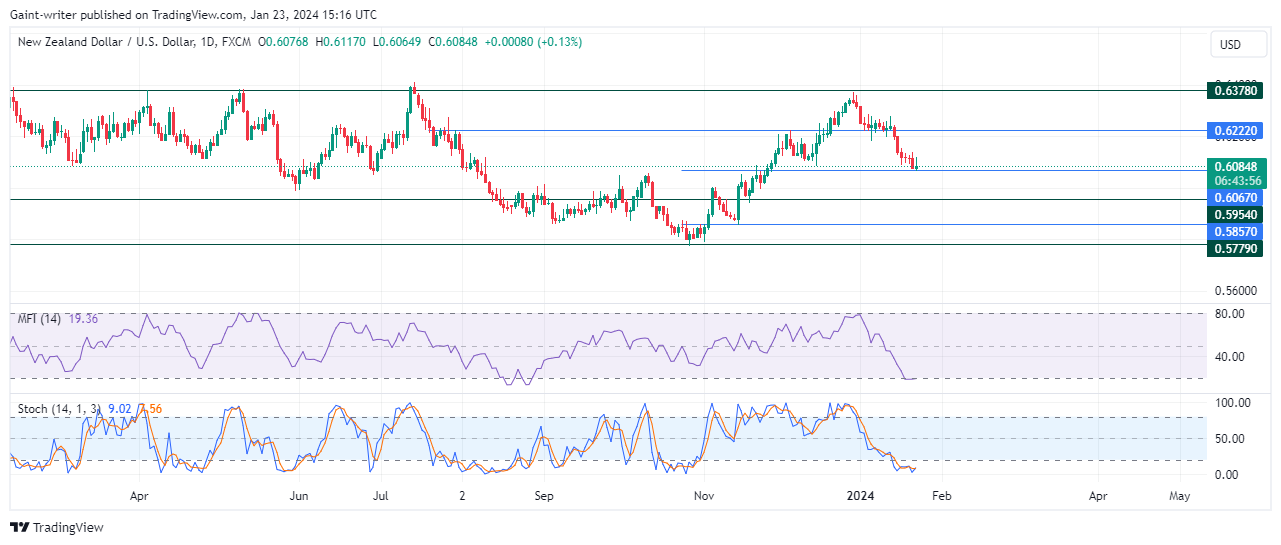Click the May label on time axis
This screenshot has width=1281, height=545.
tap(1179, 495)
